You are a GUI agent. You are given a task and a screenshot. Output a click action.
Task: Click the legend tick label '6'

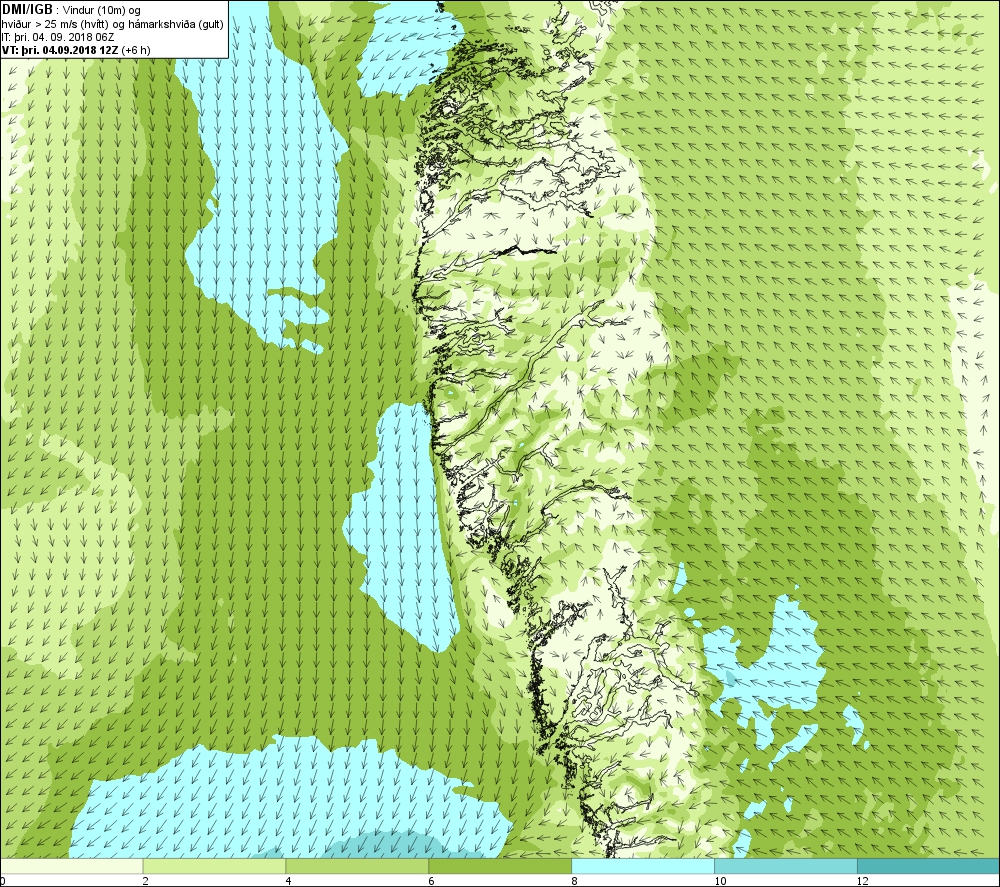click(431, 881)
